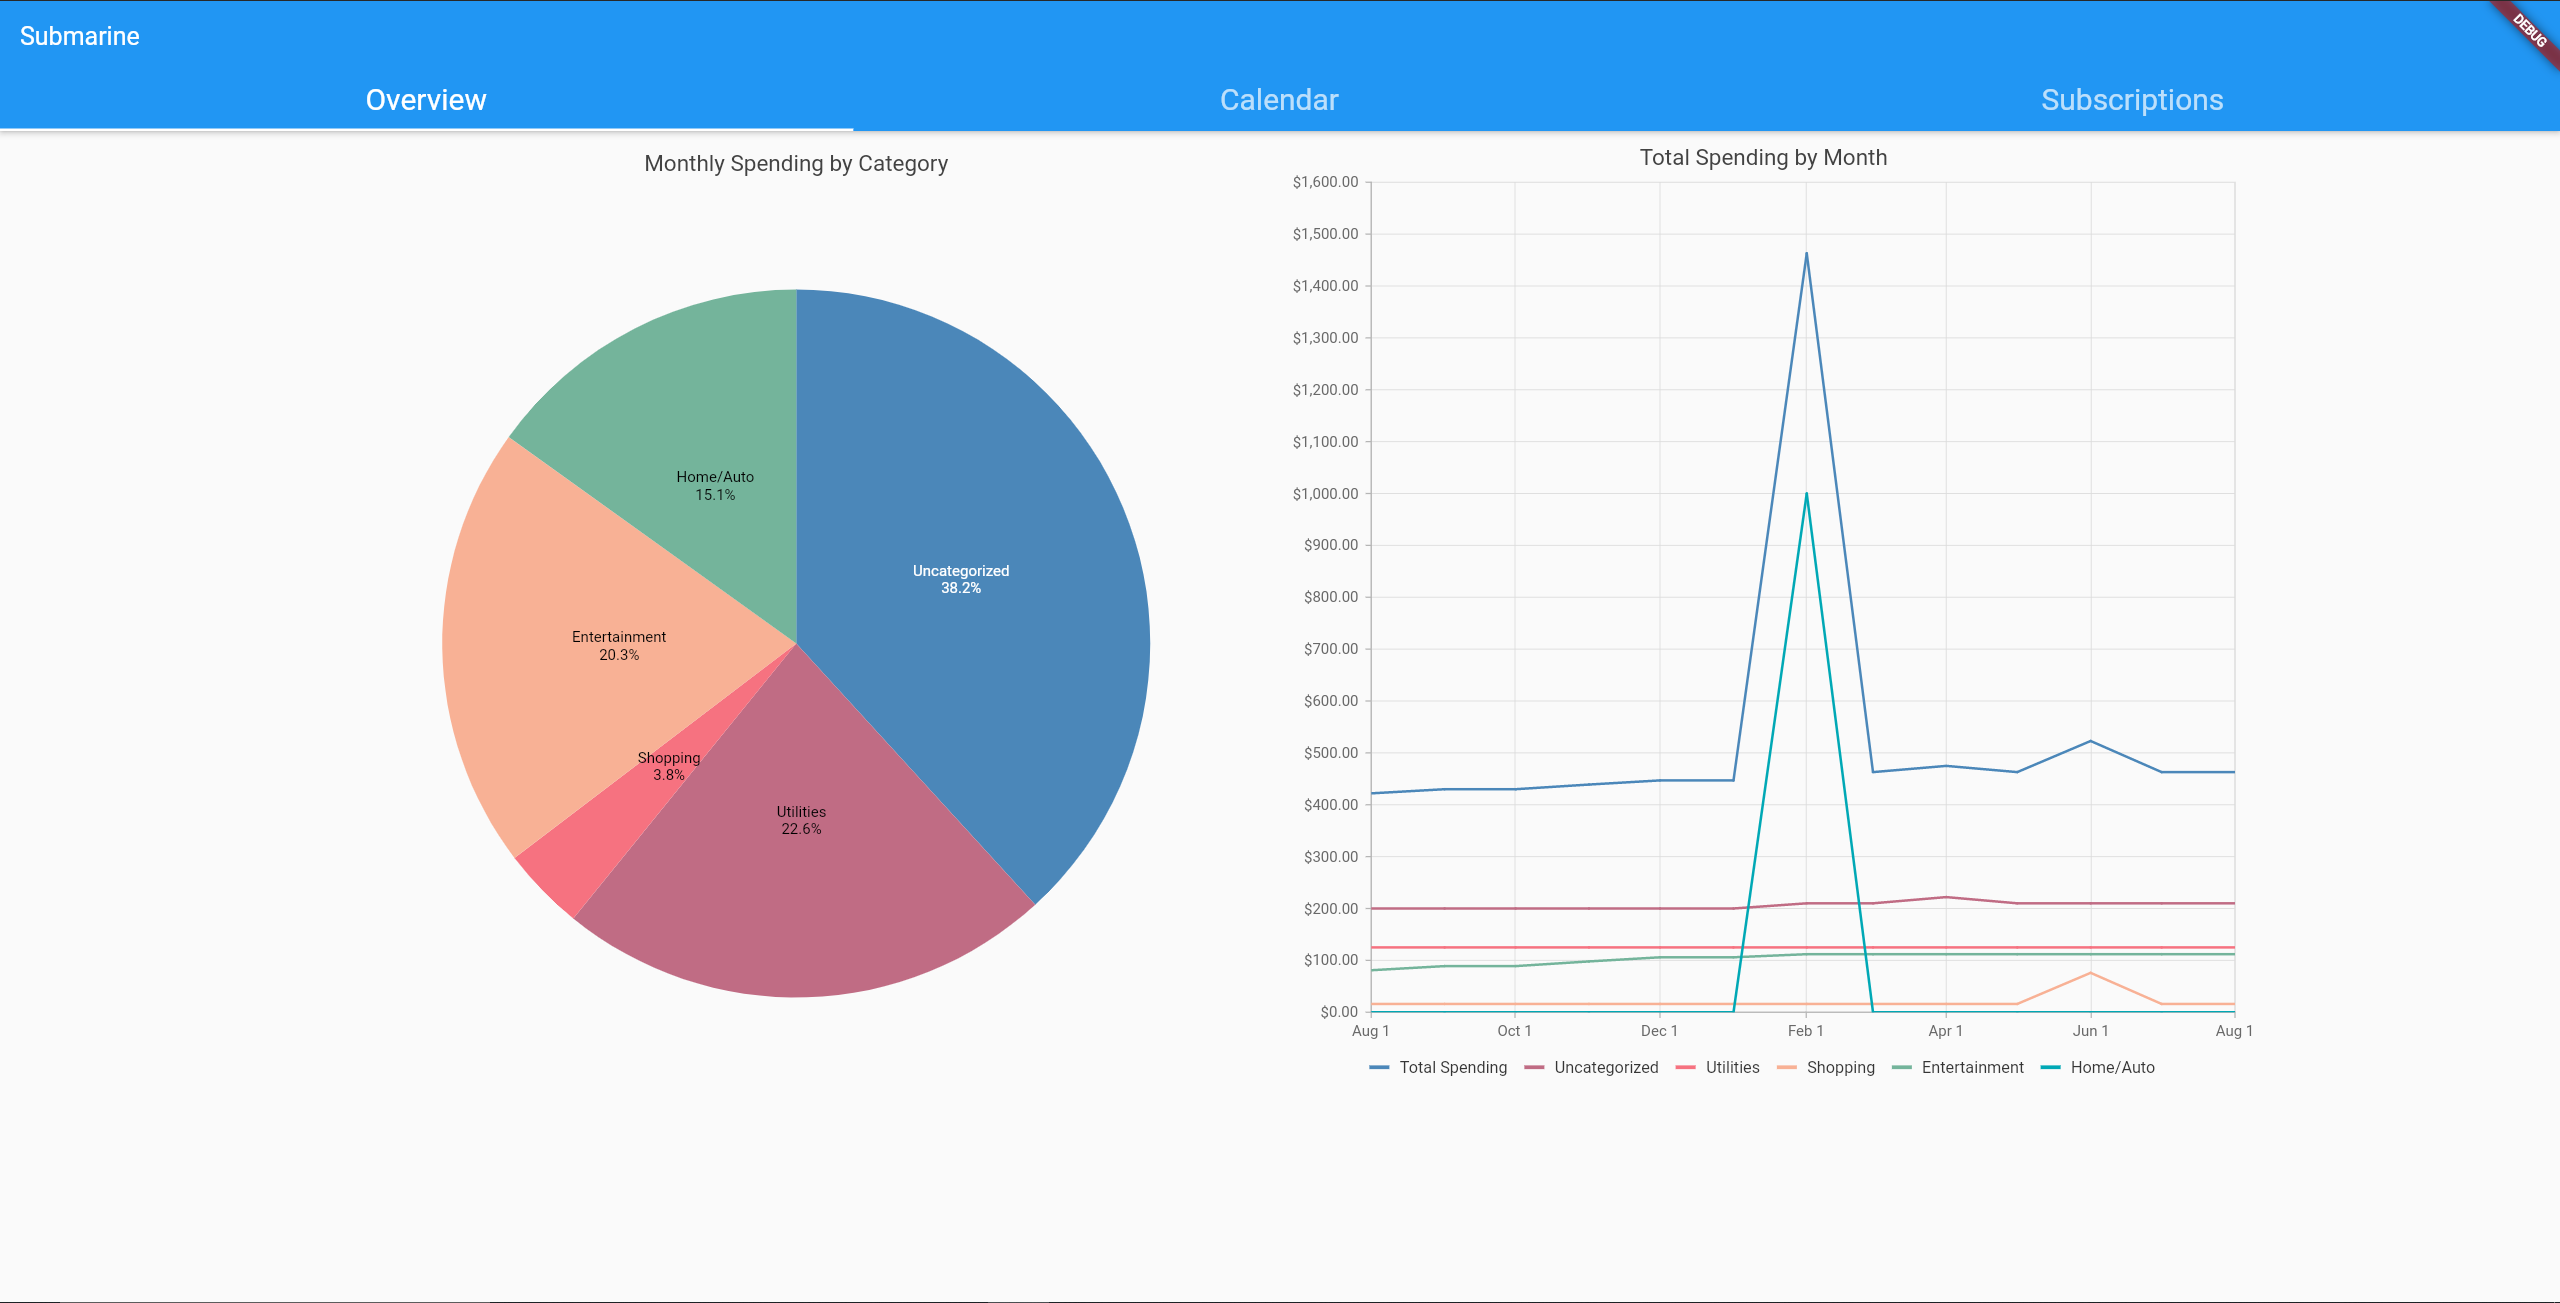2560x1303 pixels.
Task: Click the Feb 1 axis label
Action: 1806,1031
